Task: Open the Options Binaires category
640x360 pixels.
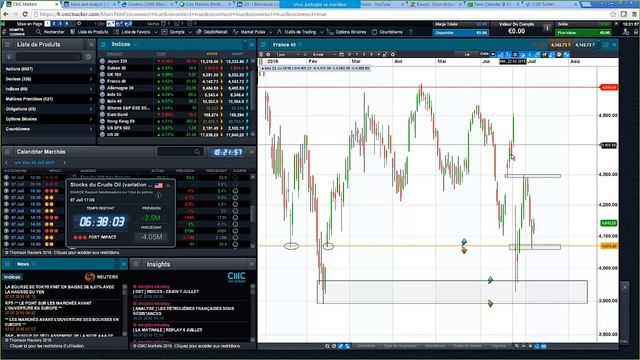Action: click(x=48, y=119)
